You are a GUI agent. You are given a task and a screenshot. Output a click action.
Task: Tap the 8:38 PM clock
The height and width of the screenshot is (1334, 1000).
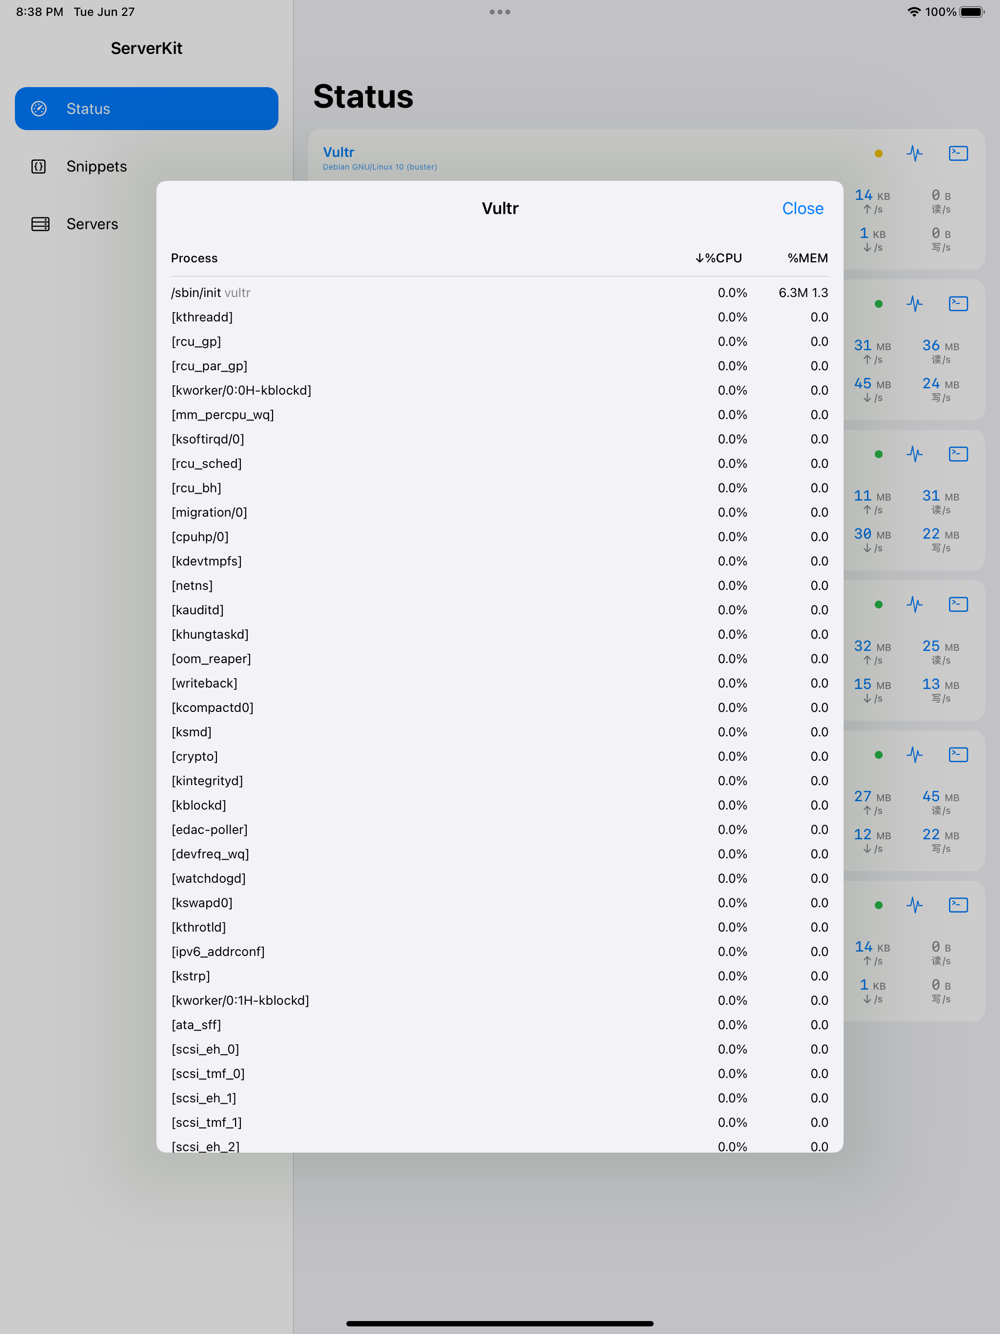40,12
